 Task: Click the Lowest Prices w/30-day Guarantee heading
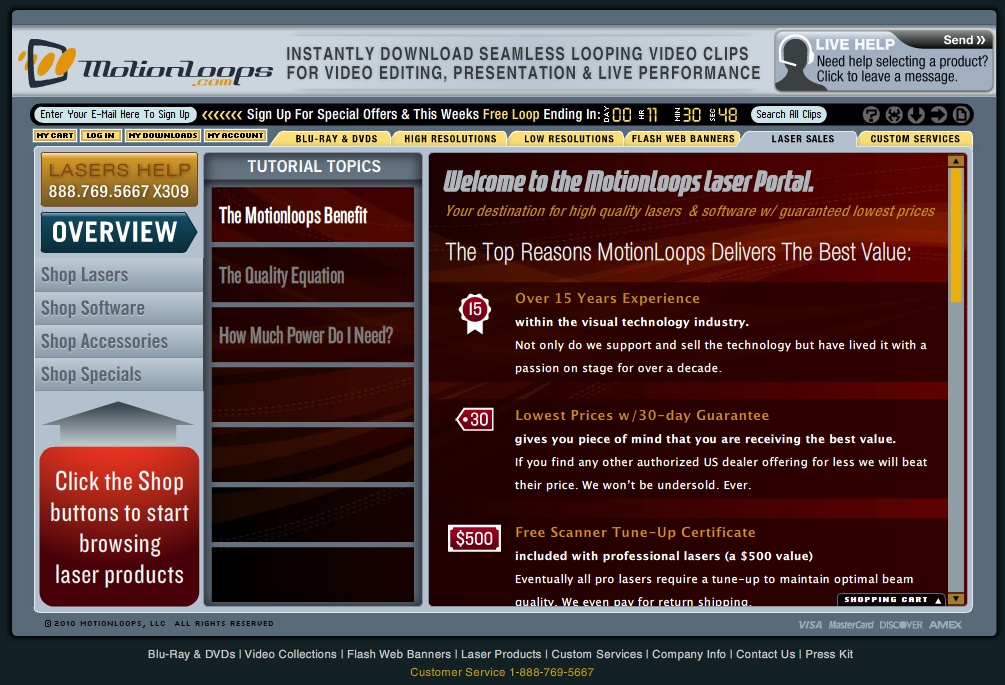pos(642,415)
